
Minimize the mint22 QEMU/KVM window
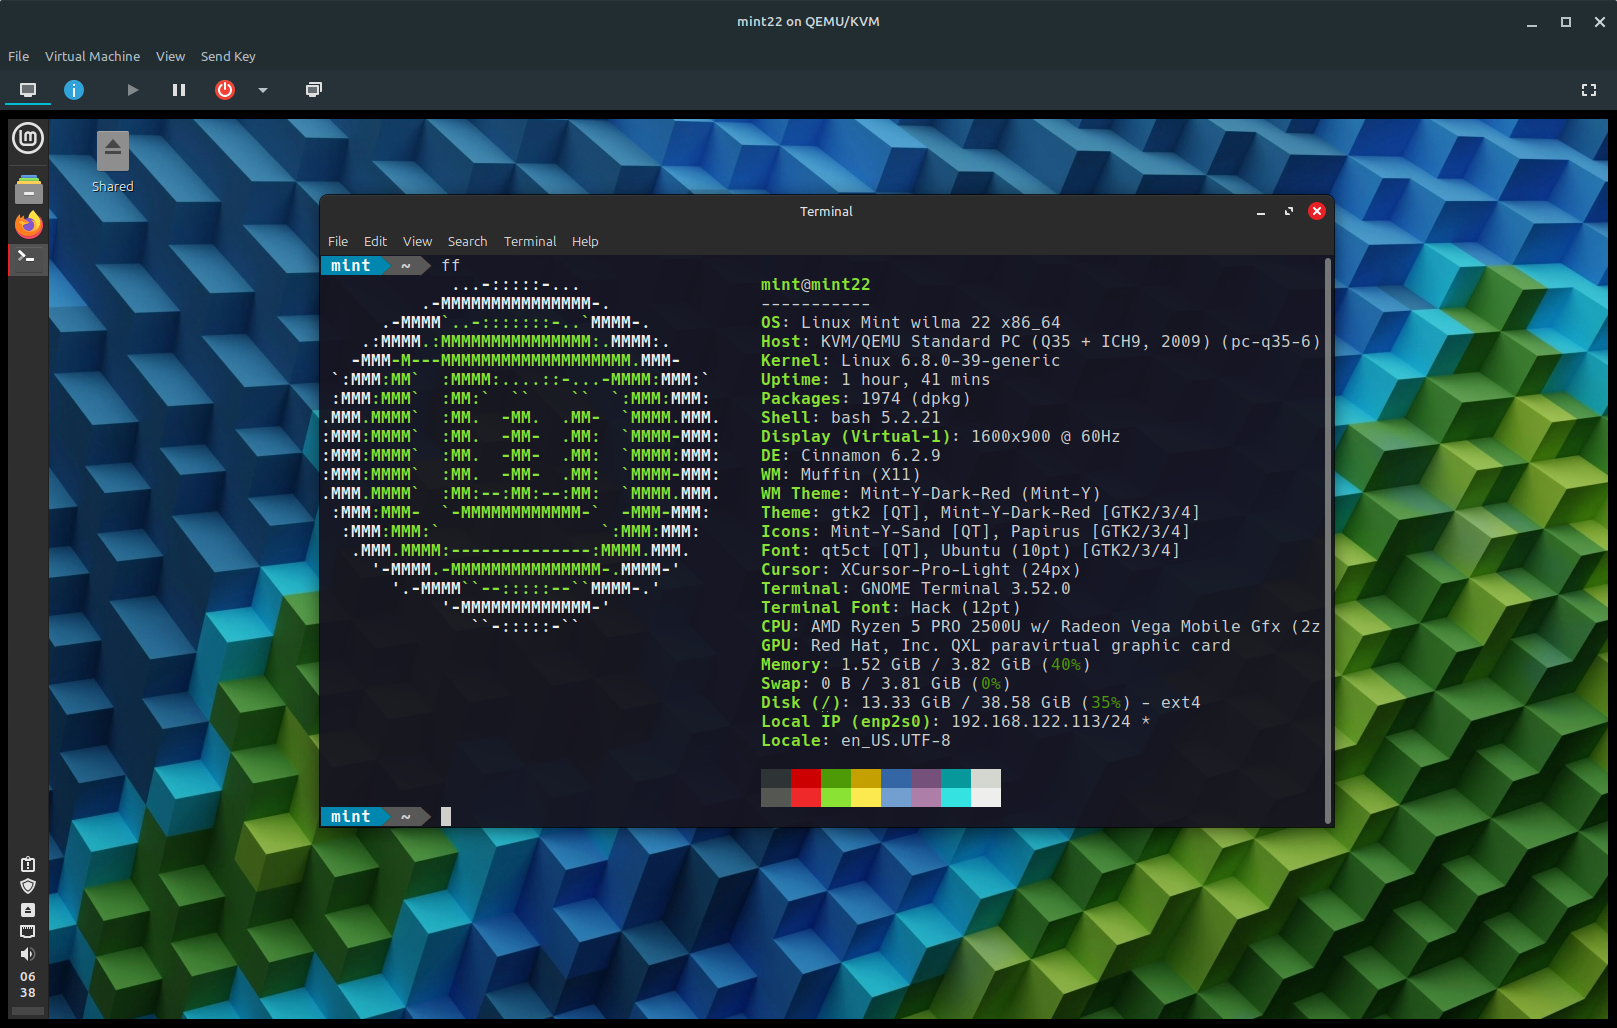(x=1531, y=22)
